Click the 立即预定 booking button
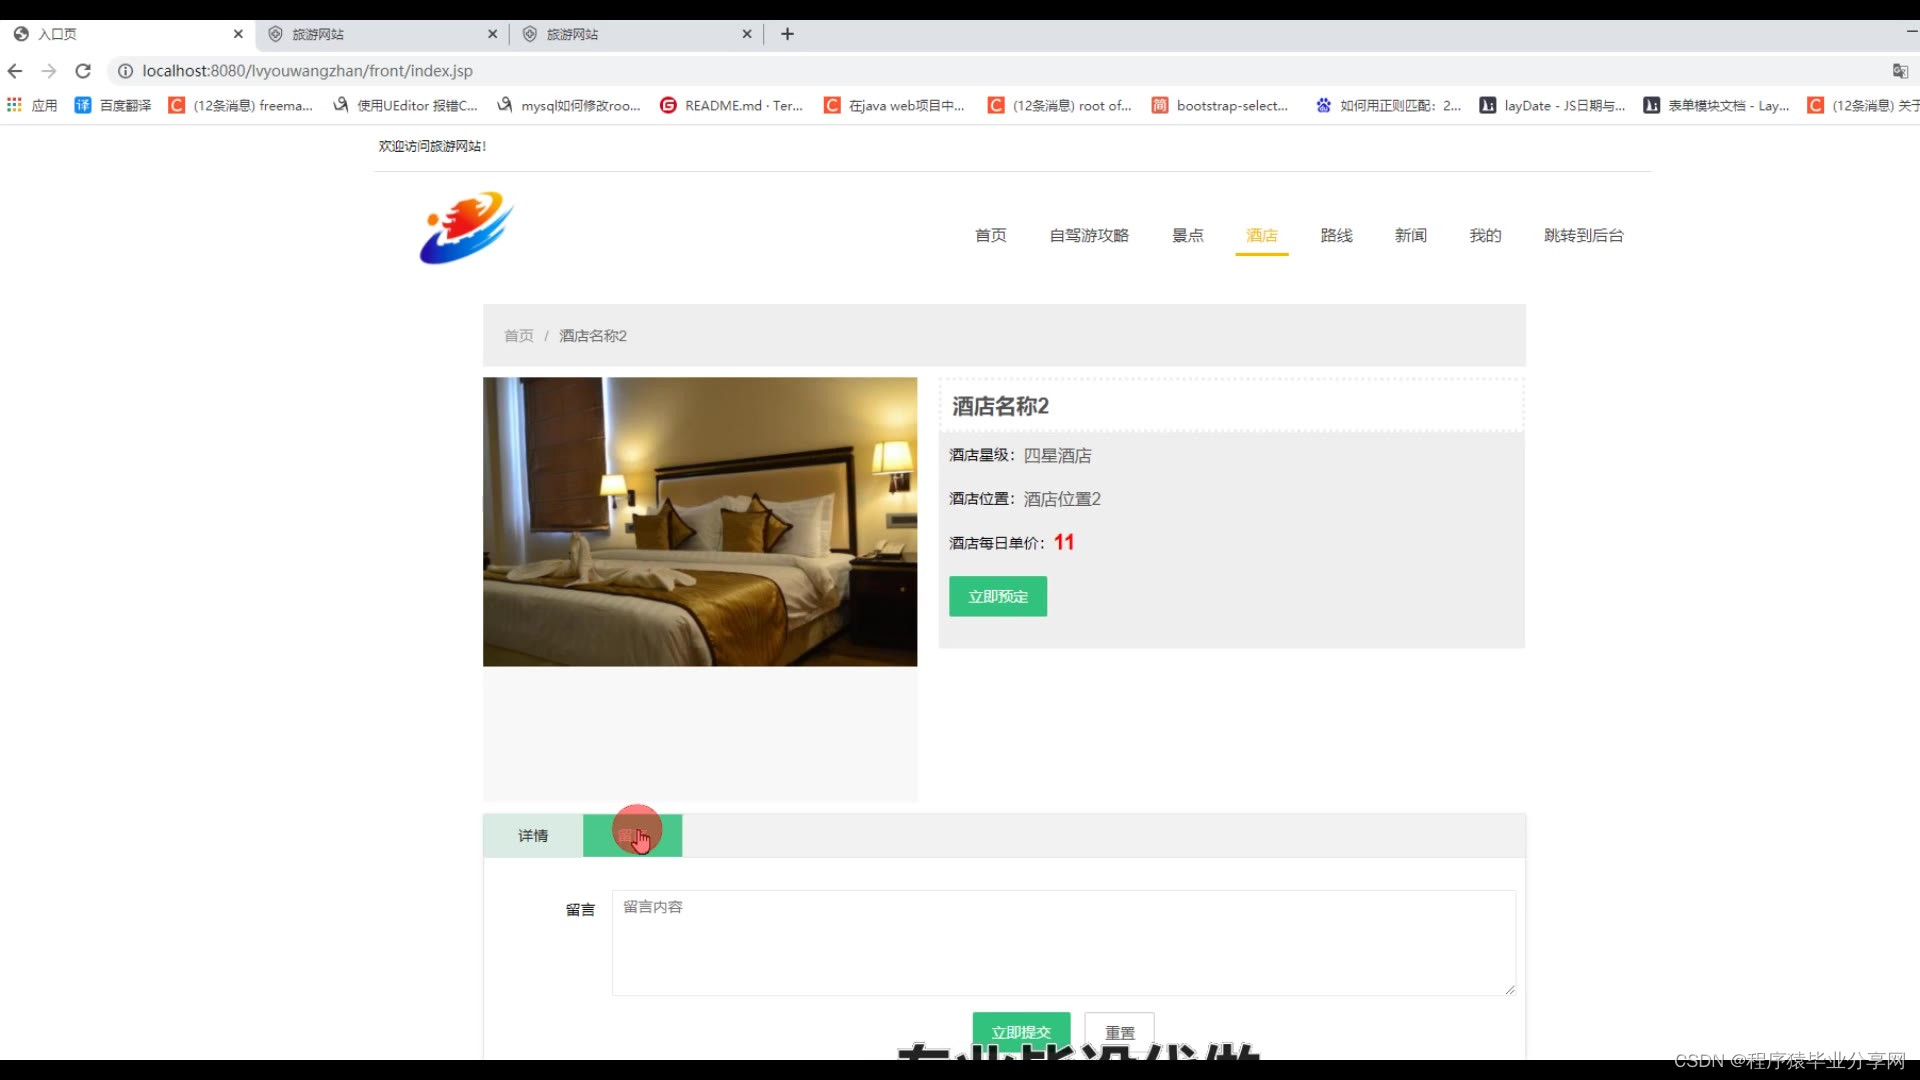Screen dimensions: 1920x1080 coord(997,596)
